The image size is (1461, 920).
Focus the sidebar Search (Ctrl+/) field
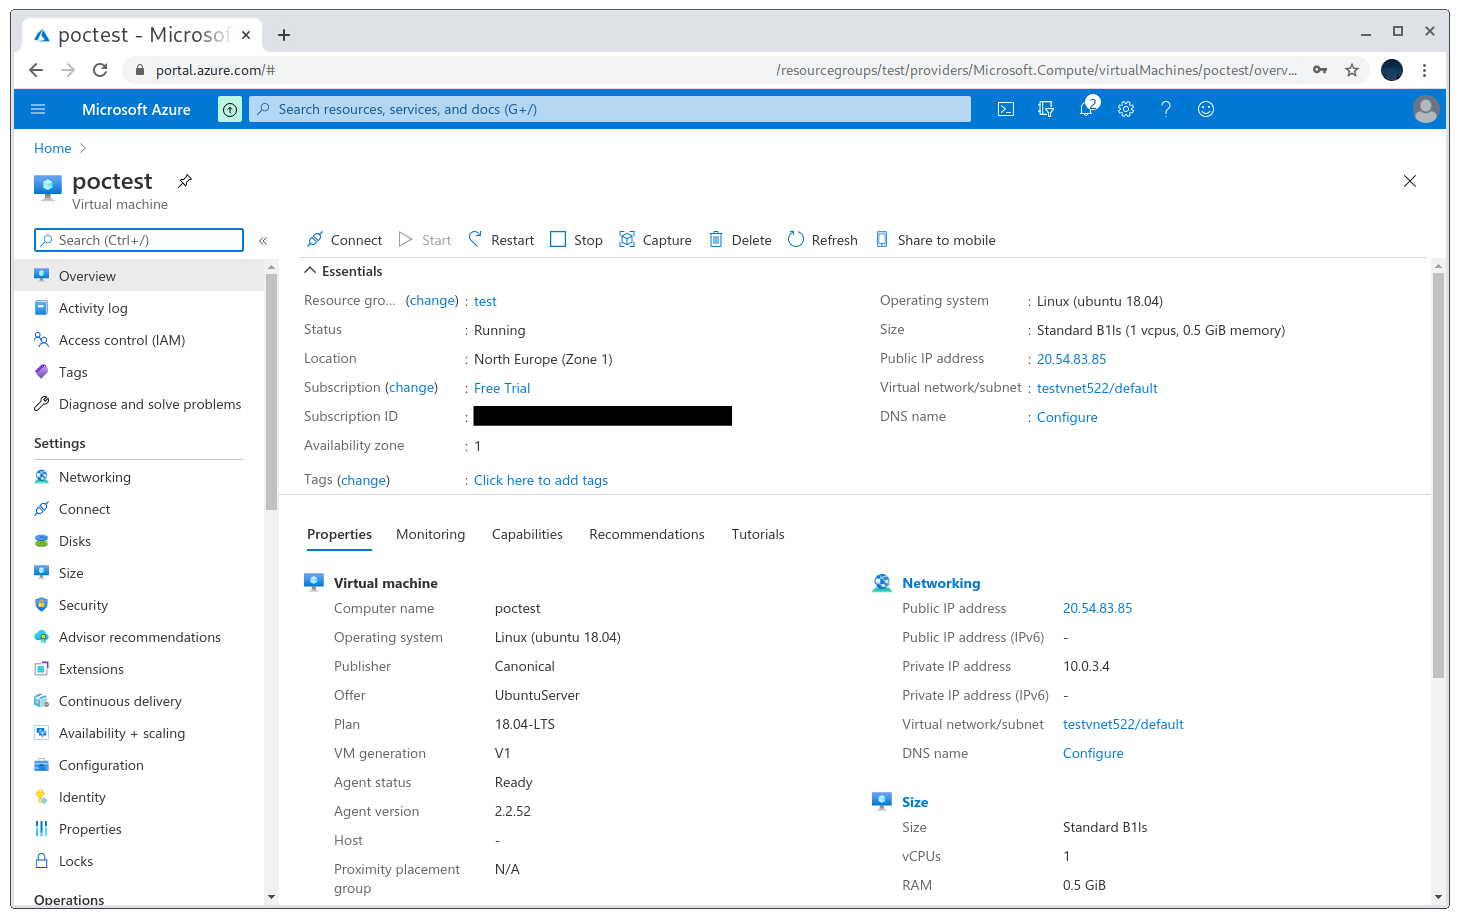[139, 240]
